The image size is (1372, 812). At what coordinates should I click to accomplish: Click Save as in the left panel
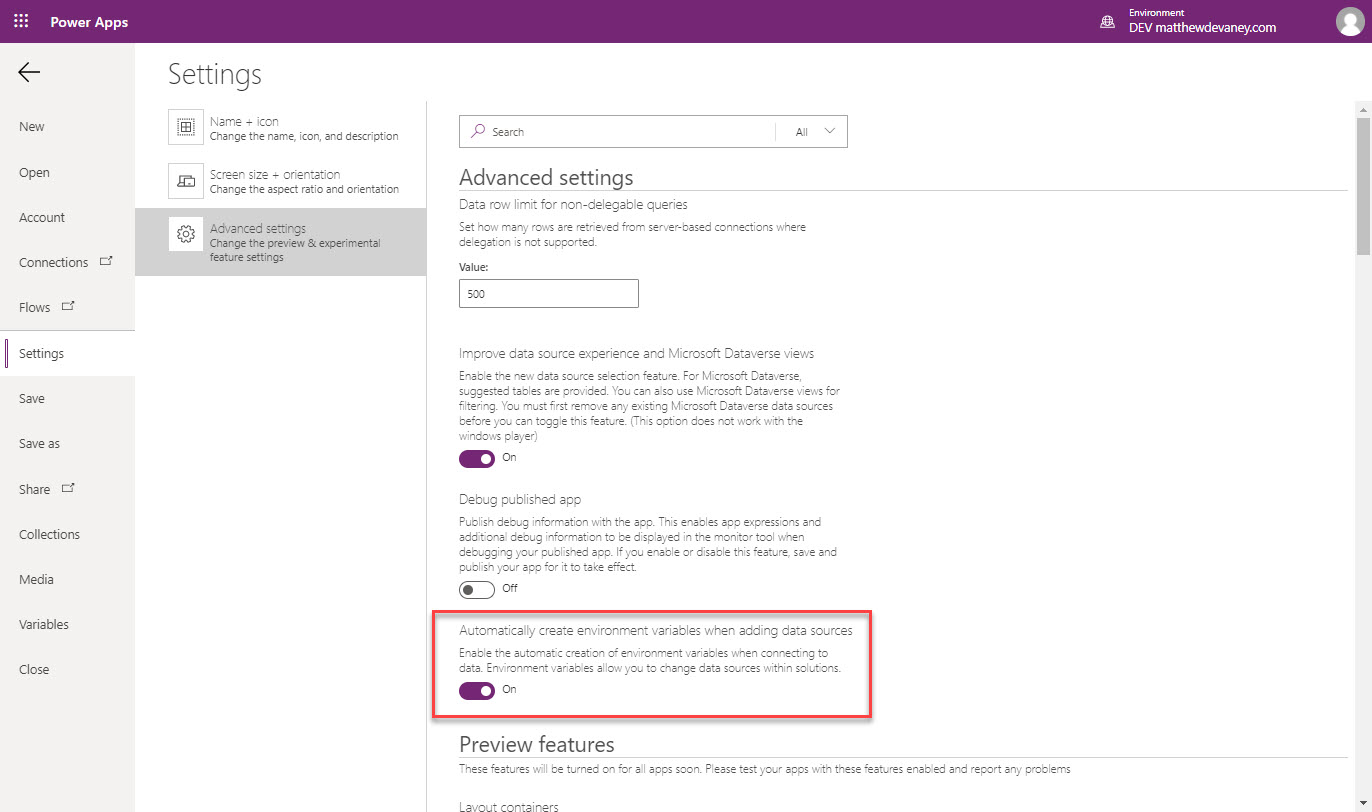pos(38,443)
